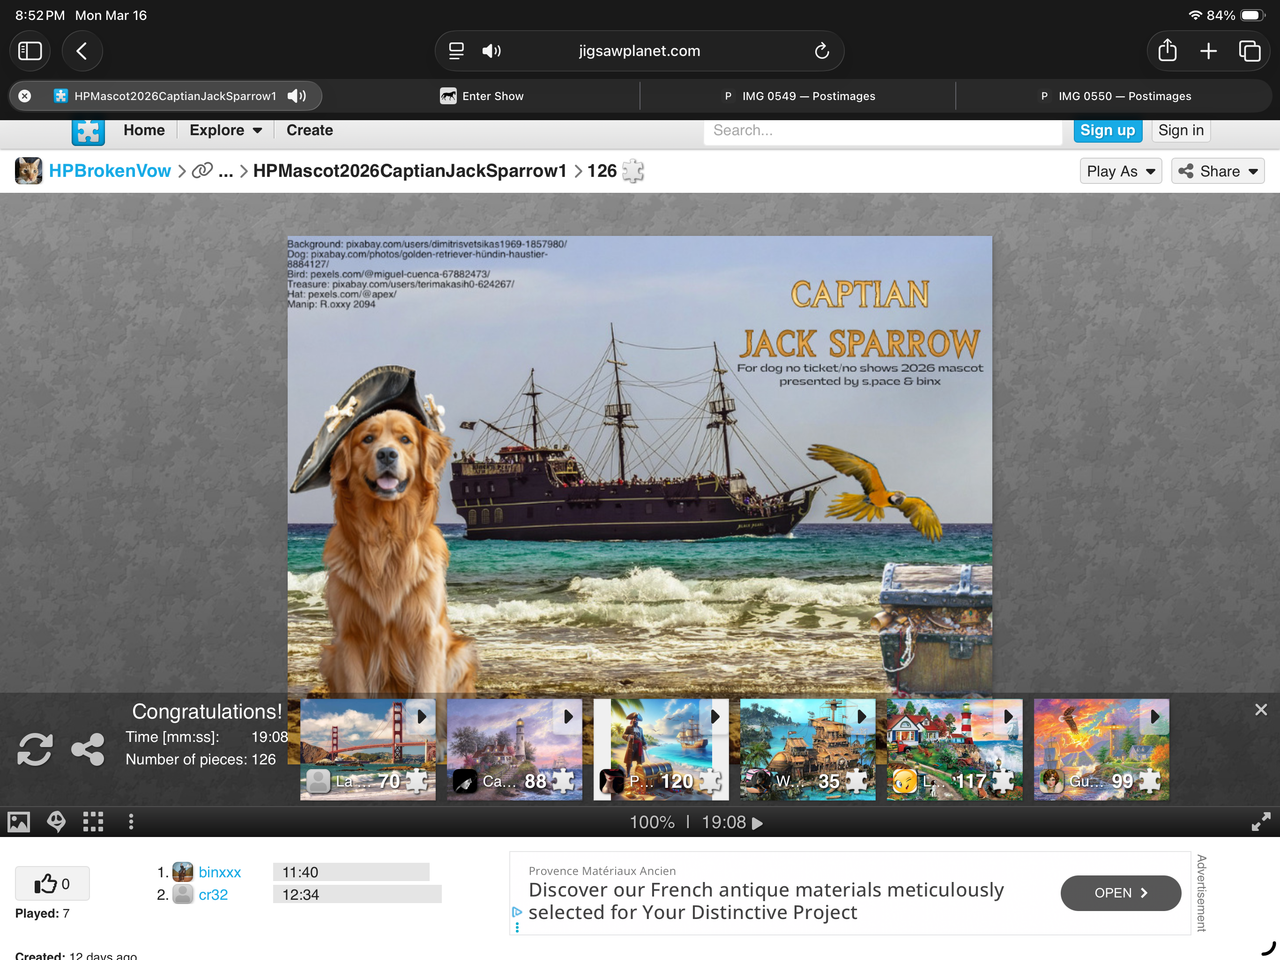Screen dimensions: 1280x960
Task: Open the HPMascot2026CaptianJackSparrow1 breadcrumb title
Action: pyautogui.click(x=410, y=171)
